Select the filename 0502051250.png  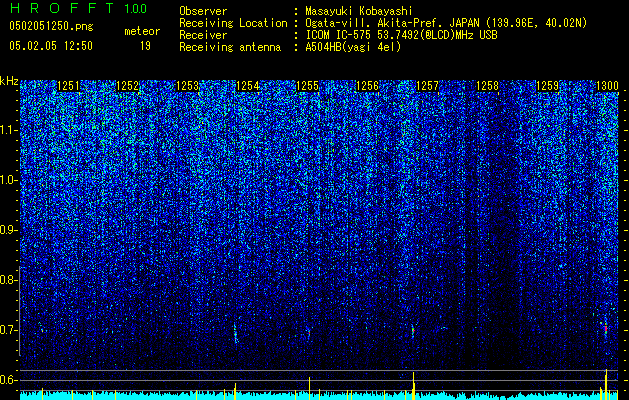pos(51,26)
